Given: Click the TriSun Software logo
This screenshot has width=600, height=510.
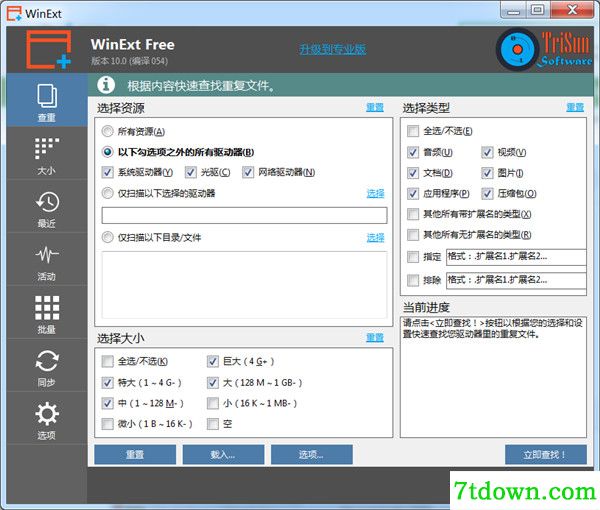Looking at the screenshot, I should pyautogui.click(x=544, y=50).
